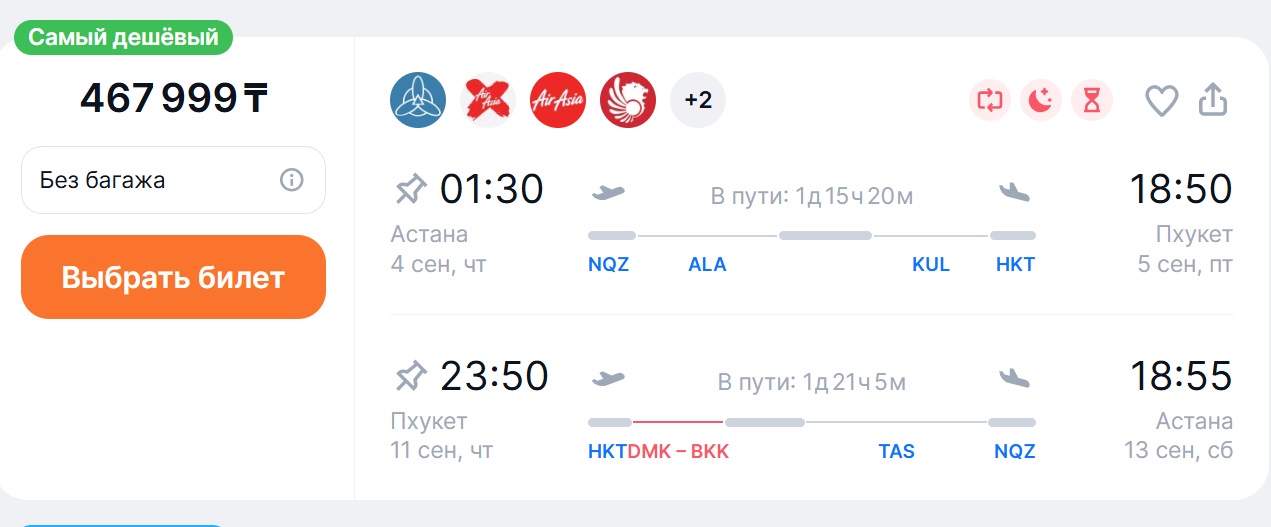Click the heart favorite icon
This screenshot has height=527, width=1271.
[1162, 100]
